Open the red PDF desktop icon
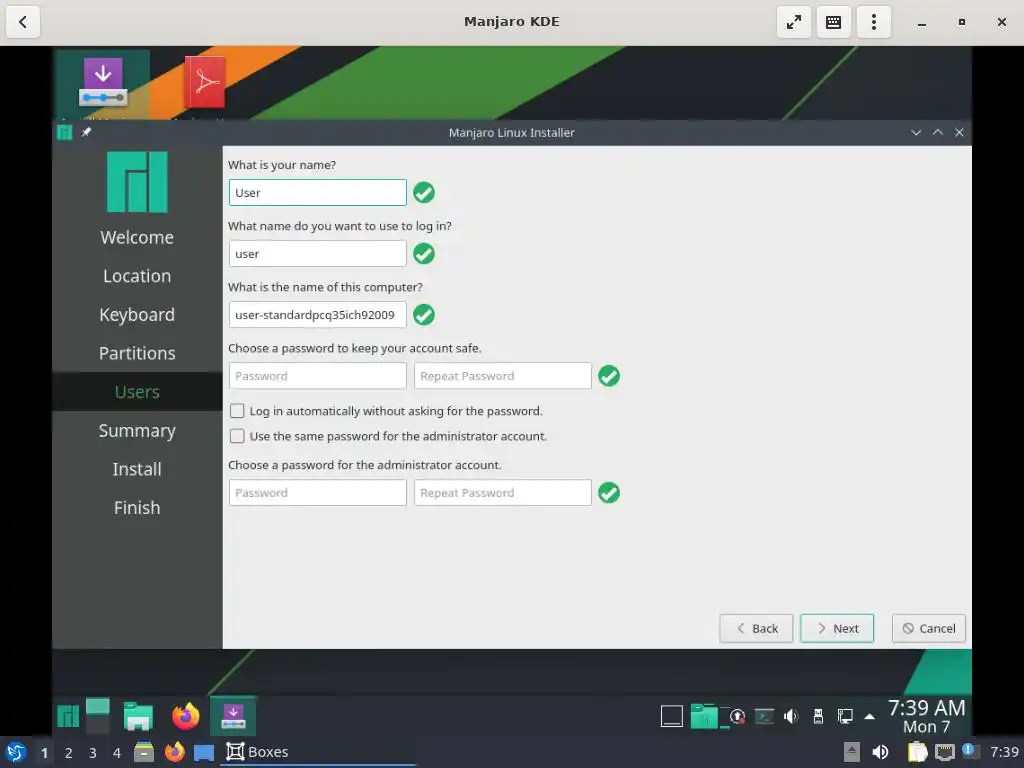1024x768 pixels. coord(205,82)
